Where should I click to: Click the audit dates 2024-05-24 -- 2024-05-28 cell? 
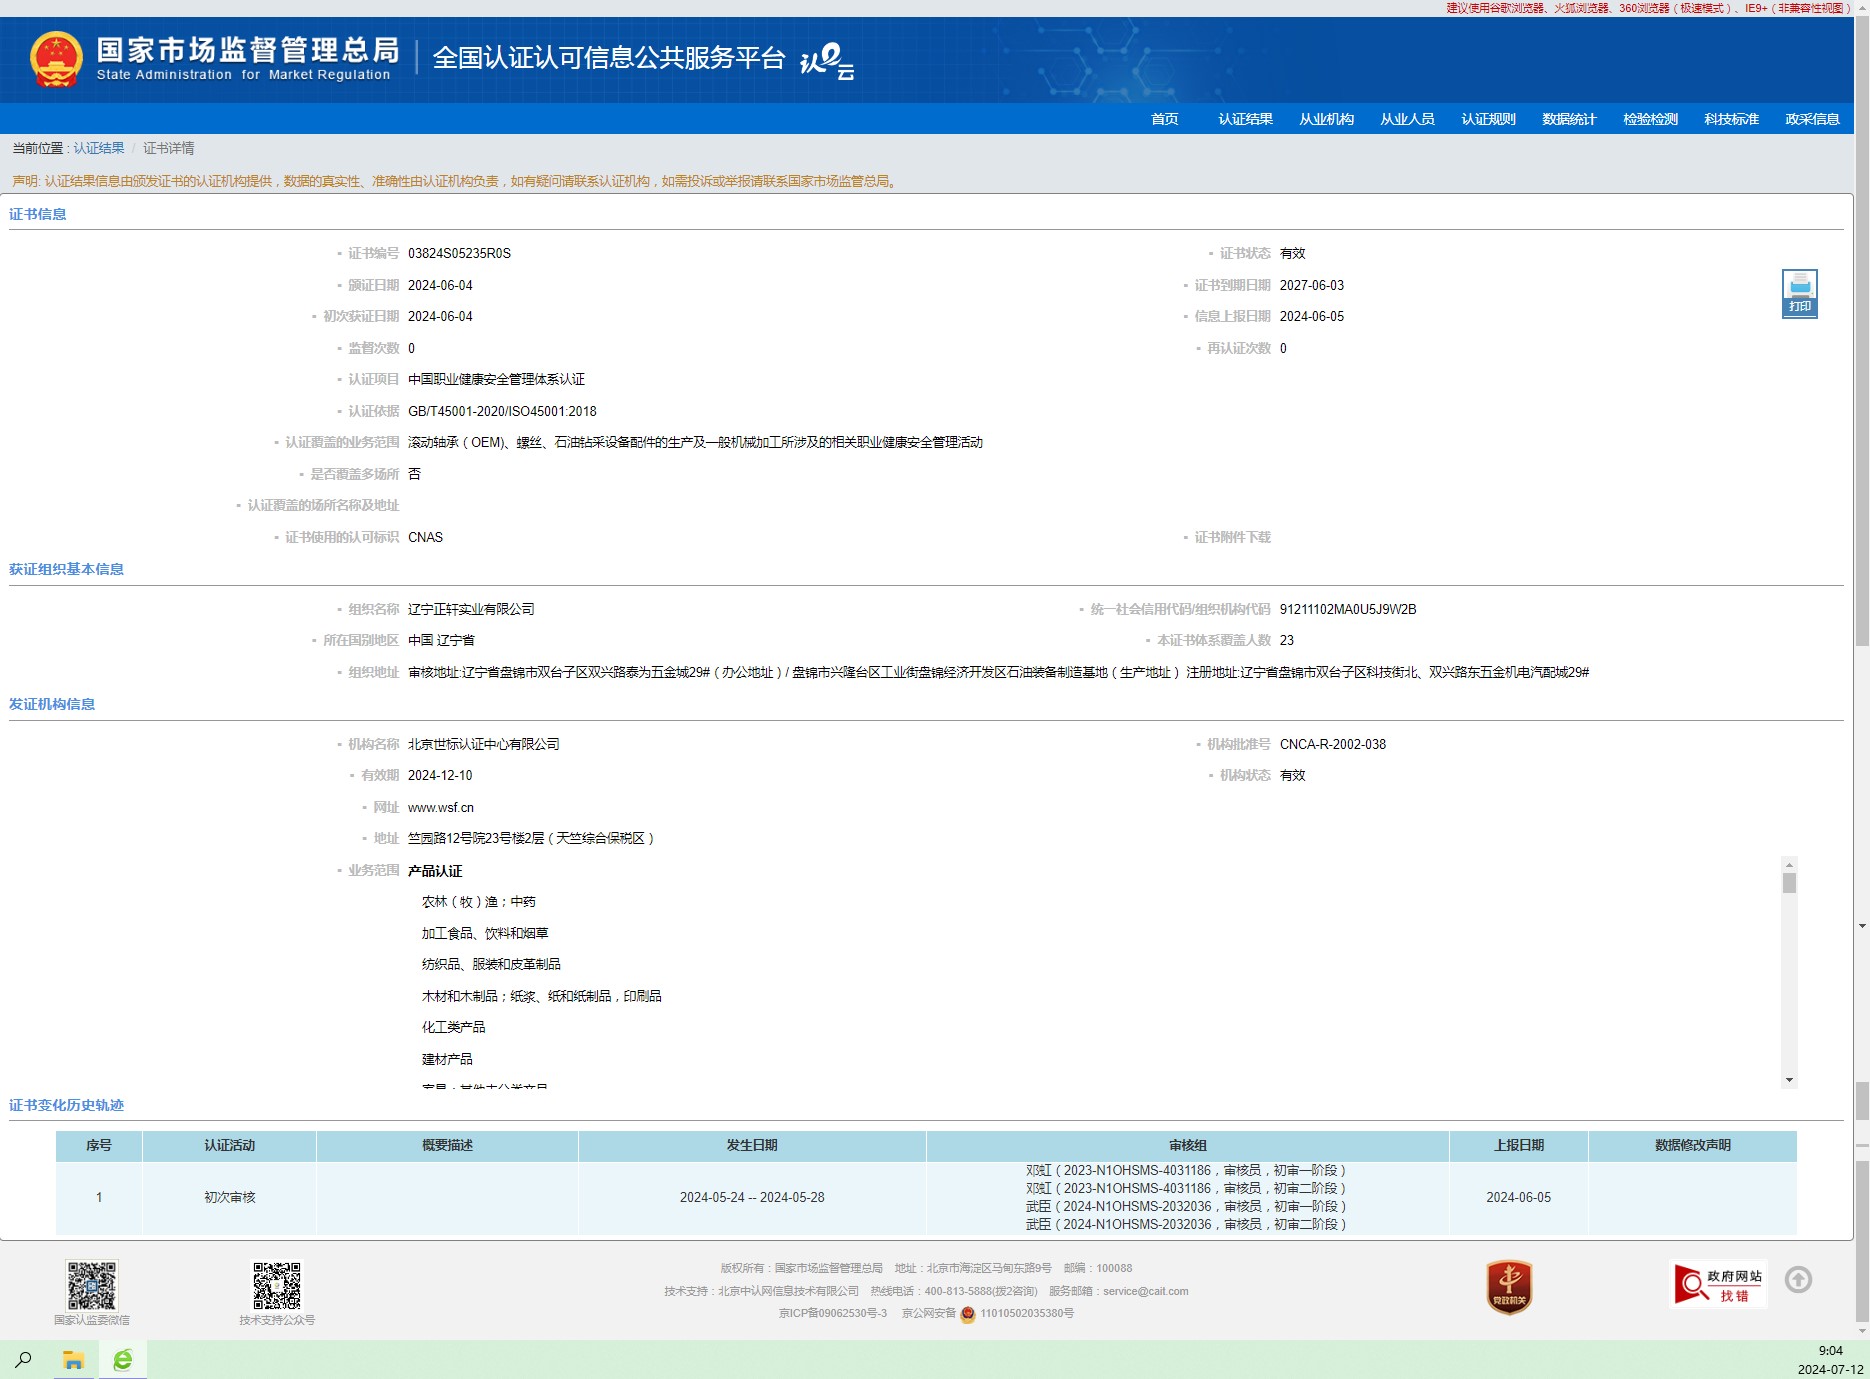coord(752,1198)
